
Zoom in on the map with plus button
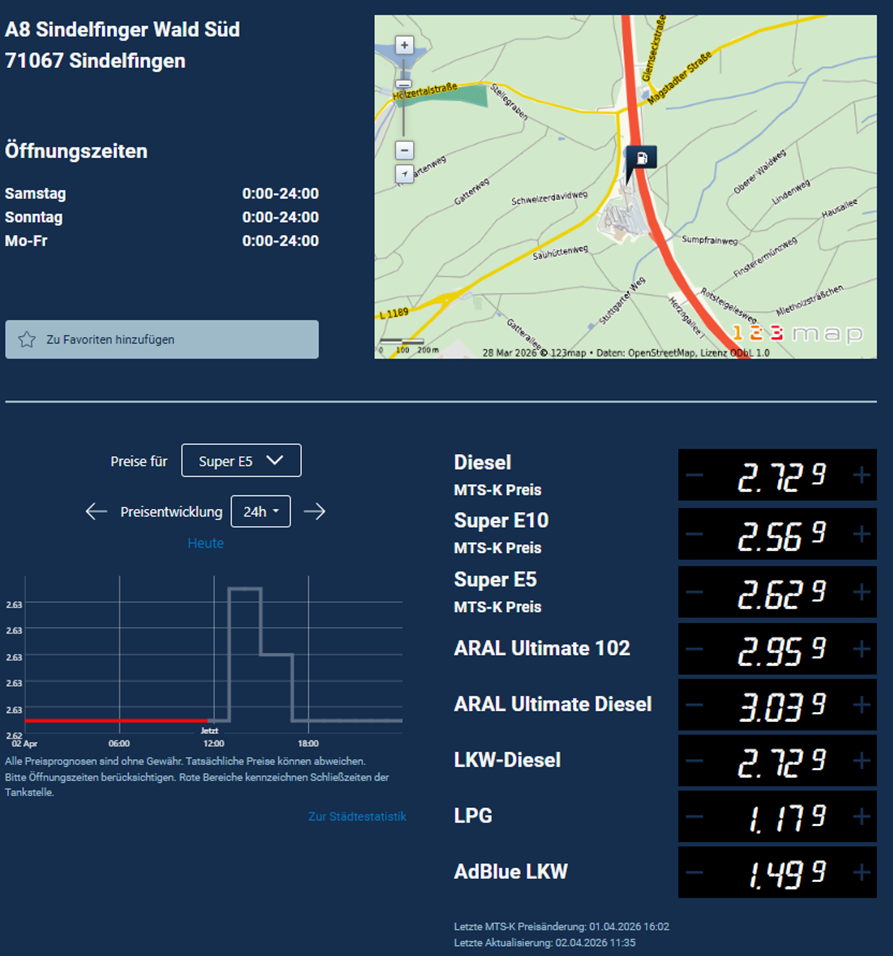point(404,45)
